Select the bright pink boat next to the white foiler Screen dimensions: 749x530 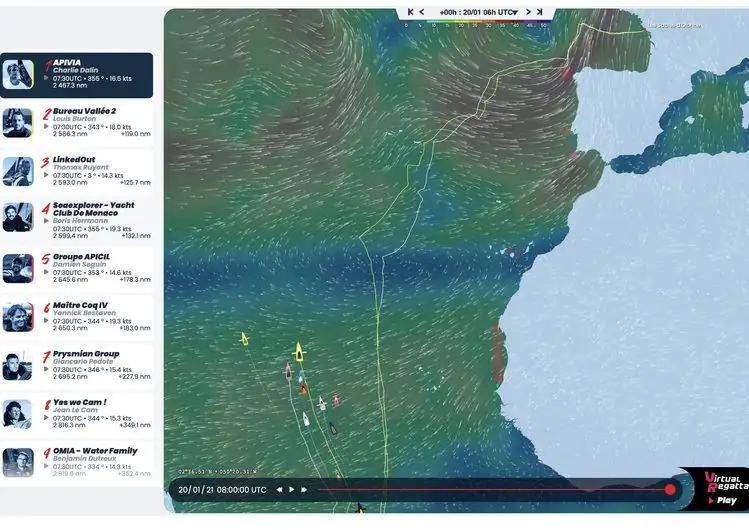tap(336, 400)
